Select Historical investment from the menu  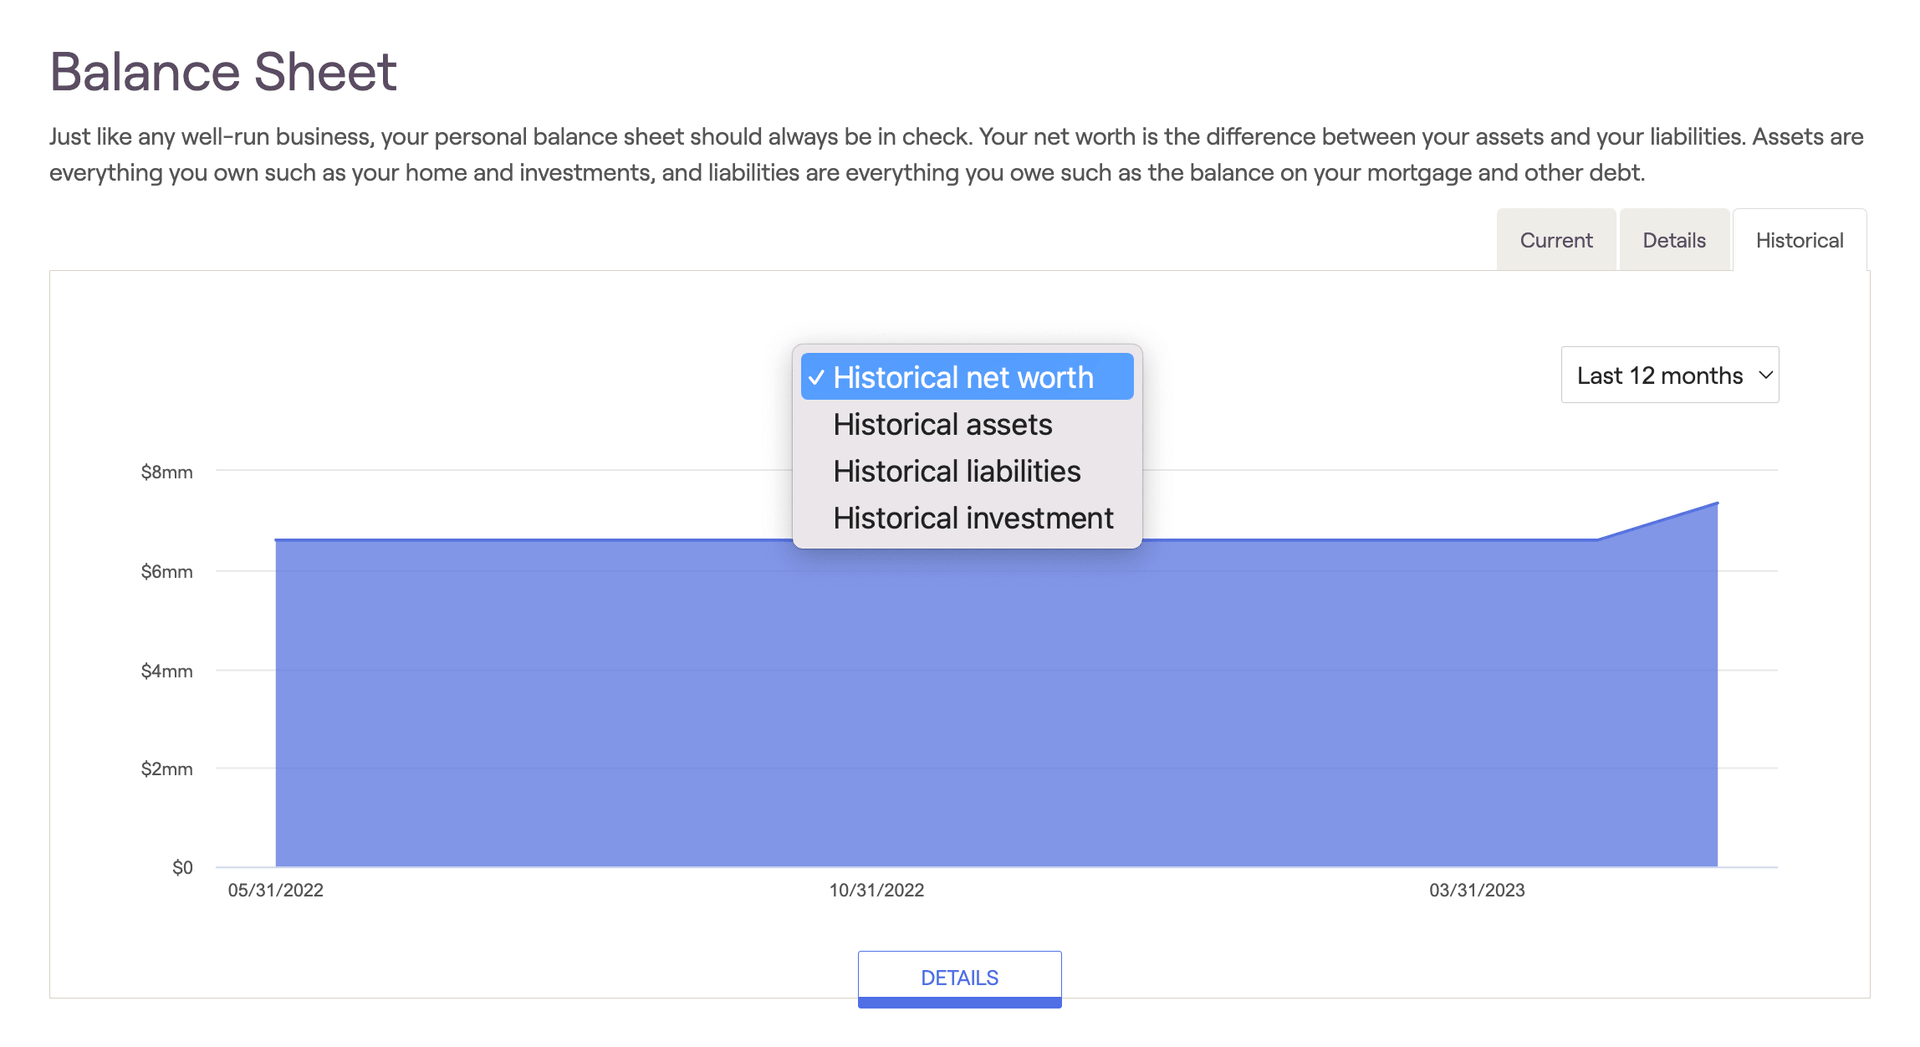point(973,518)
